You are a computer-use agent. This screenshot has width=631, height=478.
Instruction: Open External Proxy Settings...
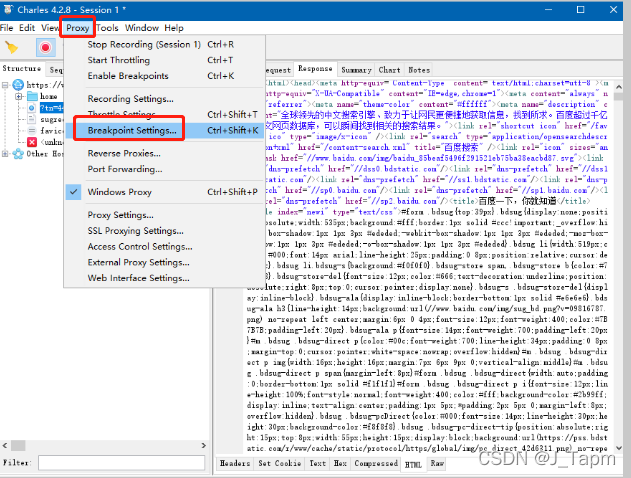coord(164,262)
